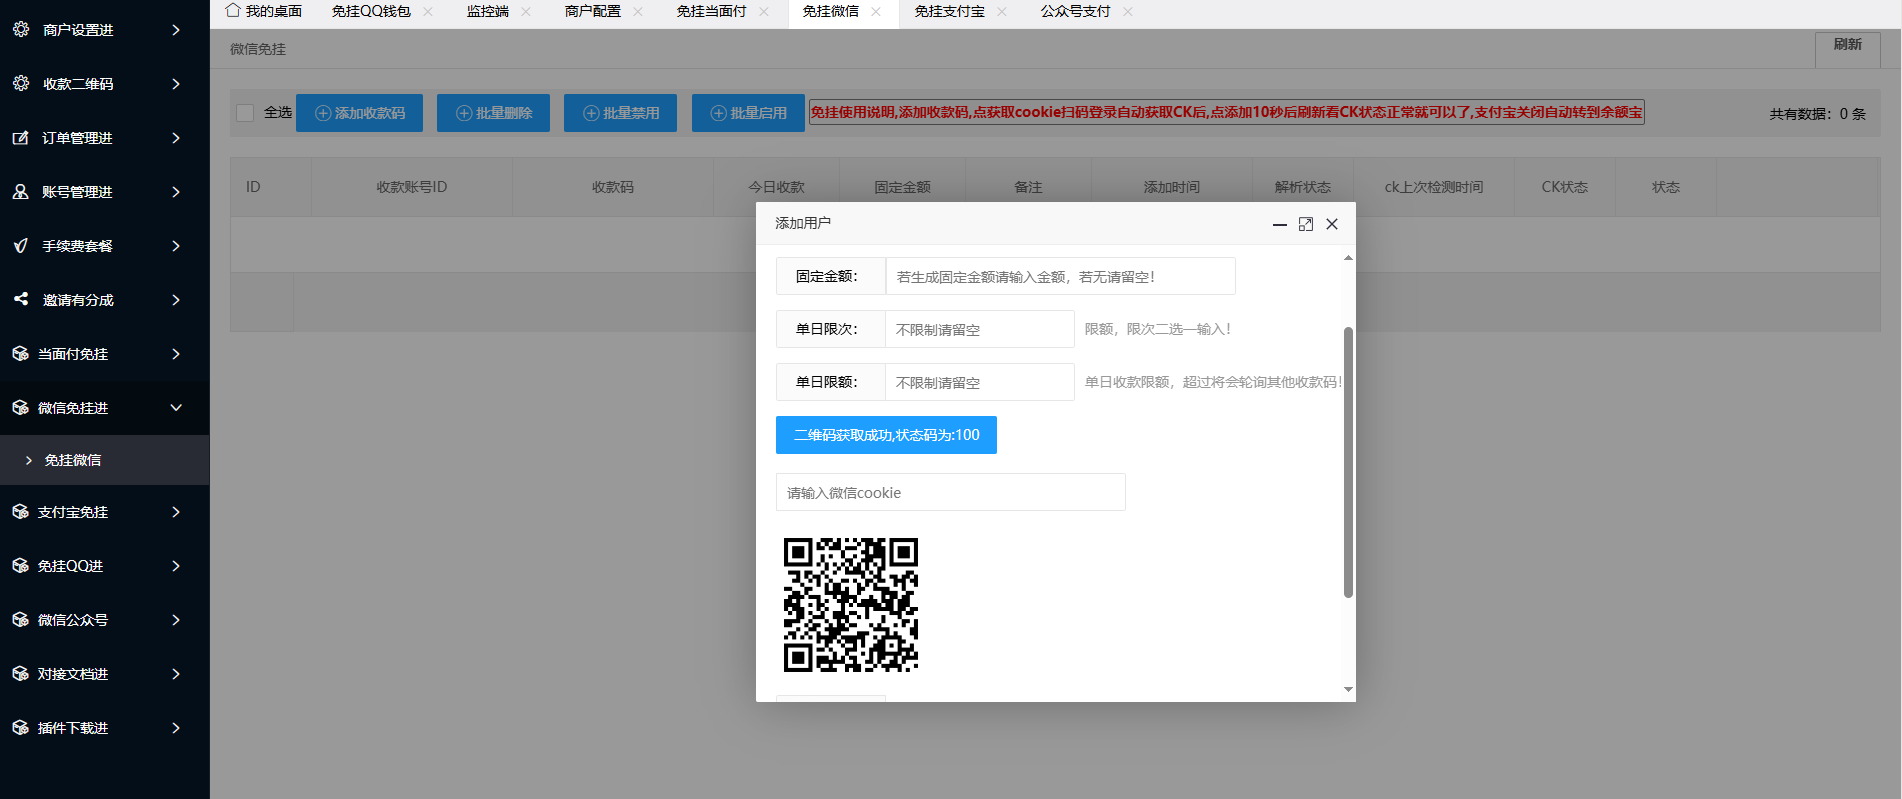Click the cube icon beside 微信免挂进

tap(21, 408)
